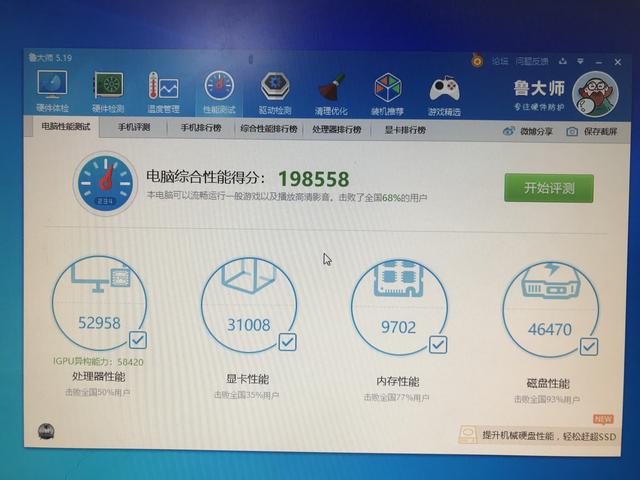640x480 pixels.
Task: Click the overall score 198558
Action: [313, 178]
